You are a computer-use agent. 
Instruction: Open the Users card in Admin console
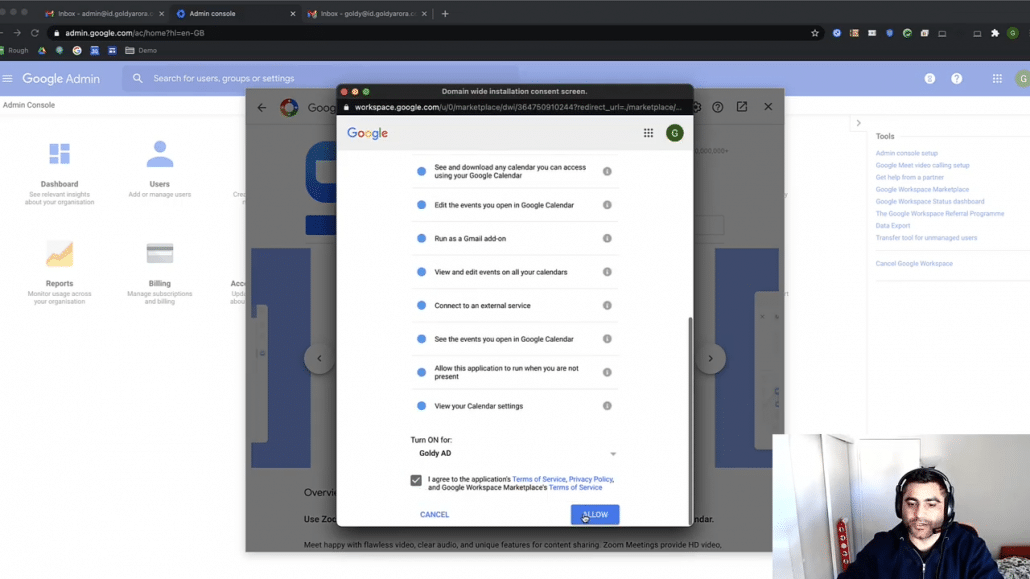coord(160,169)
